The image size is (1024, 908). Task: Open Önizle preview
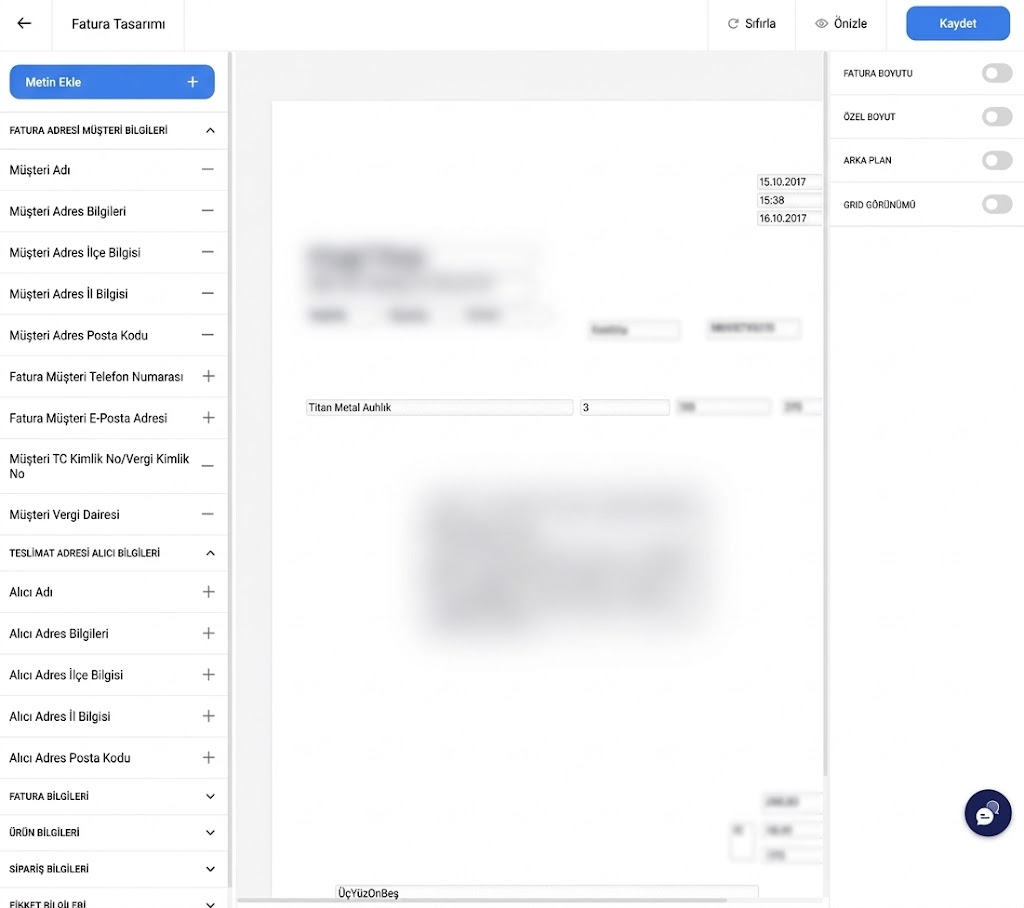[x=841, y=24]
